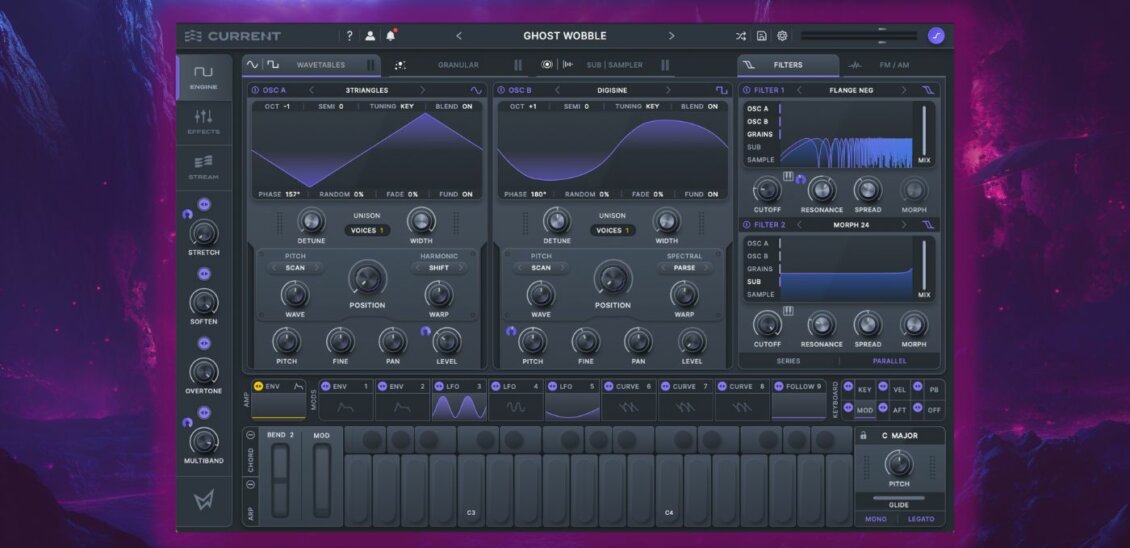Viewport: 1130px width, 548px height.
Task: Select Series filter routing
Action: coord(788,361)
